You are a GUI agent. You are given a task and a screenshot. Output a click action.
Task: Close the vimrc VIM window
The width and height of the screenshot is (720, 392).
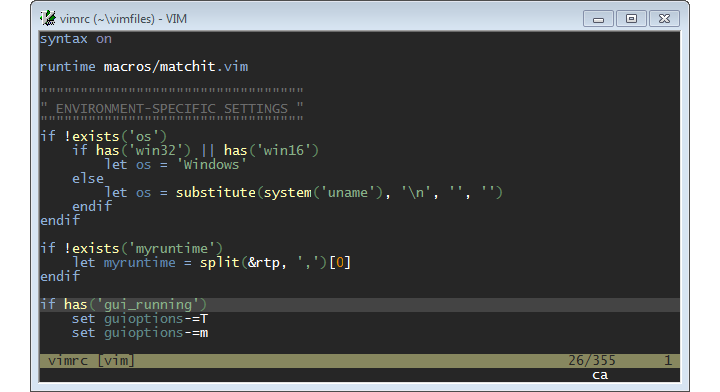[x=664, y=19]
